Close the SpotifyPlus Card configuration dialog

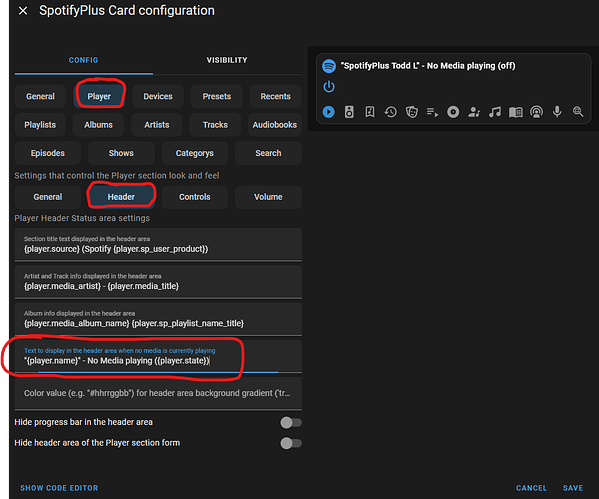point(23,11)
